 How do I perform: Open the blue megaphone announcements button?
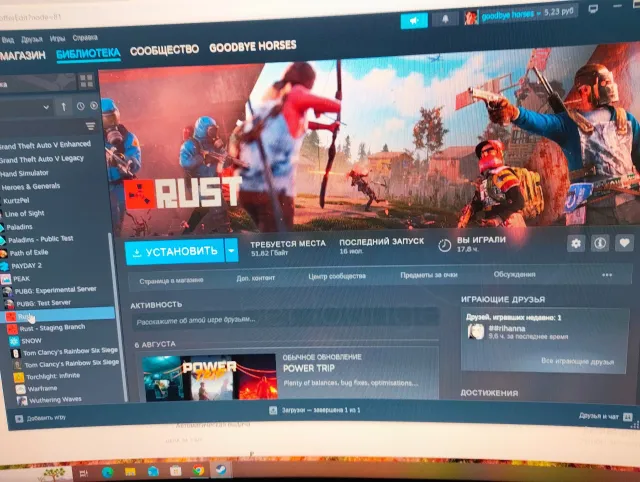[414, 20]
